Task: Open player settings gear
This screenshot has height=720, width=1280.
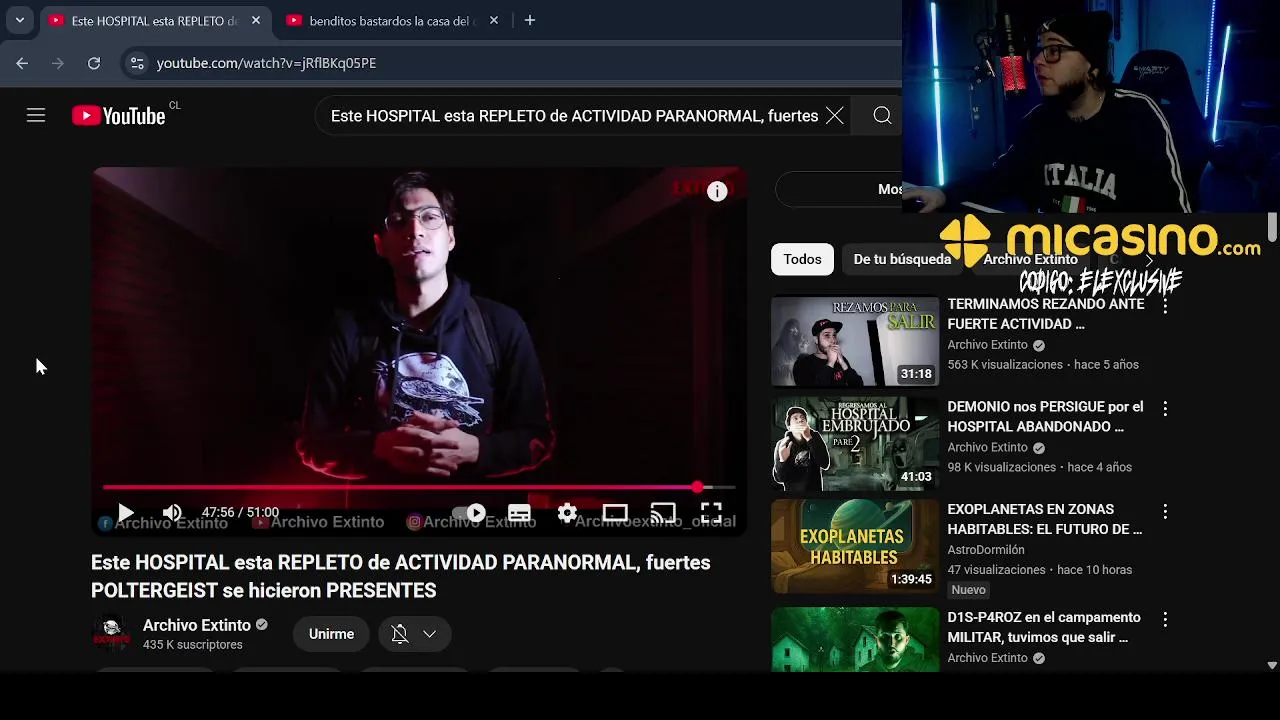Action: click(567, 513)
